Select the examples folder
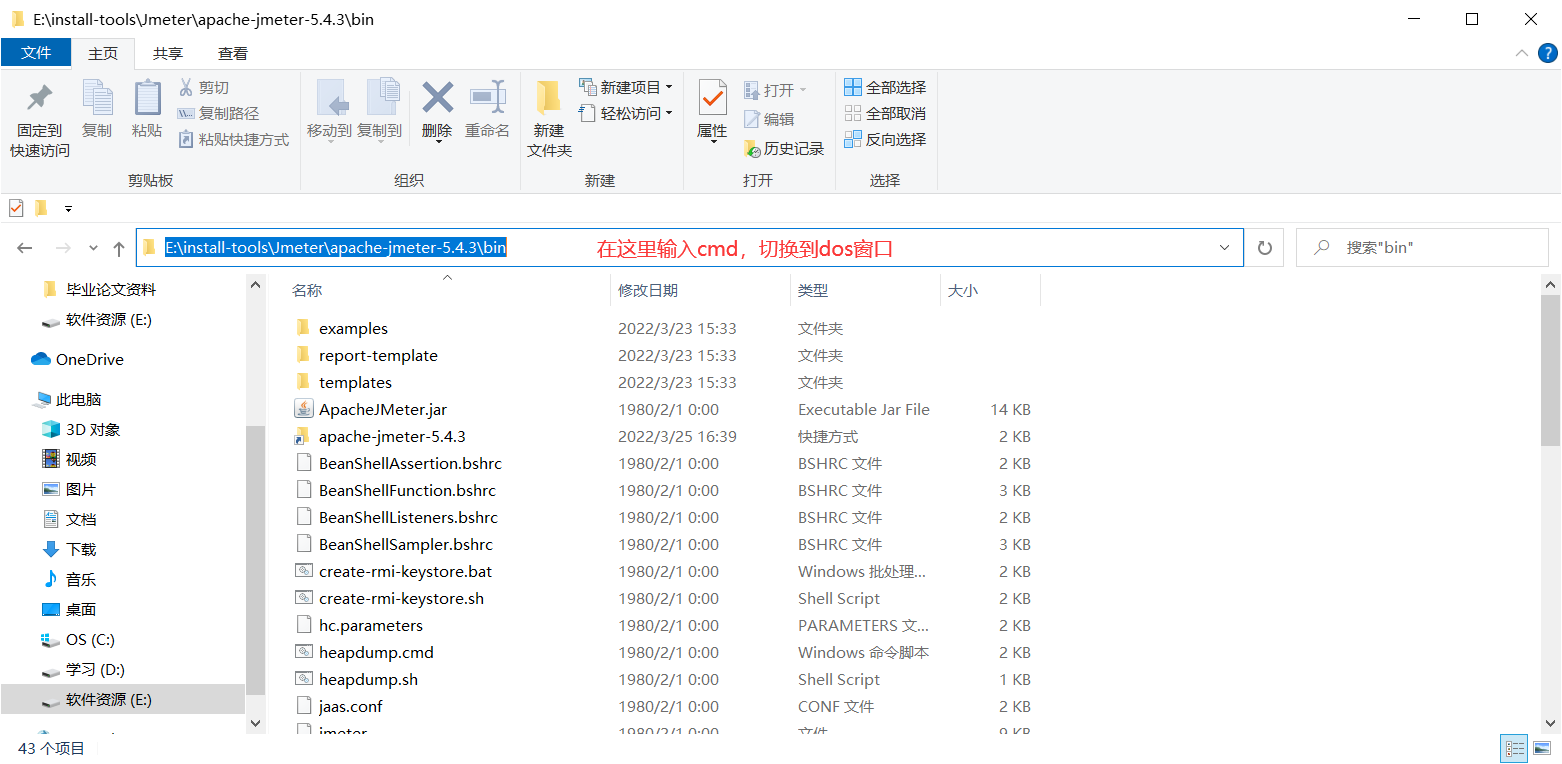The image size is (1562, 764). [x=353, y=328]
